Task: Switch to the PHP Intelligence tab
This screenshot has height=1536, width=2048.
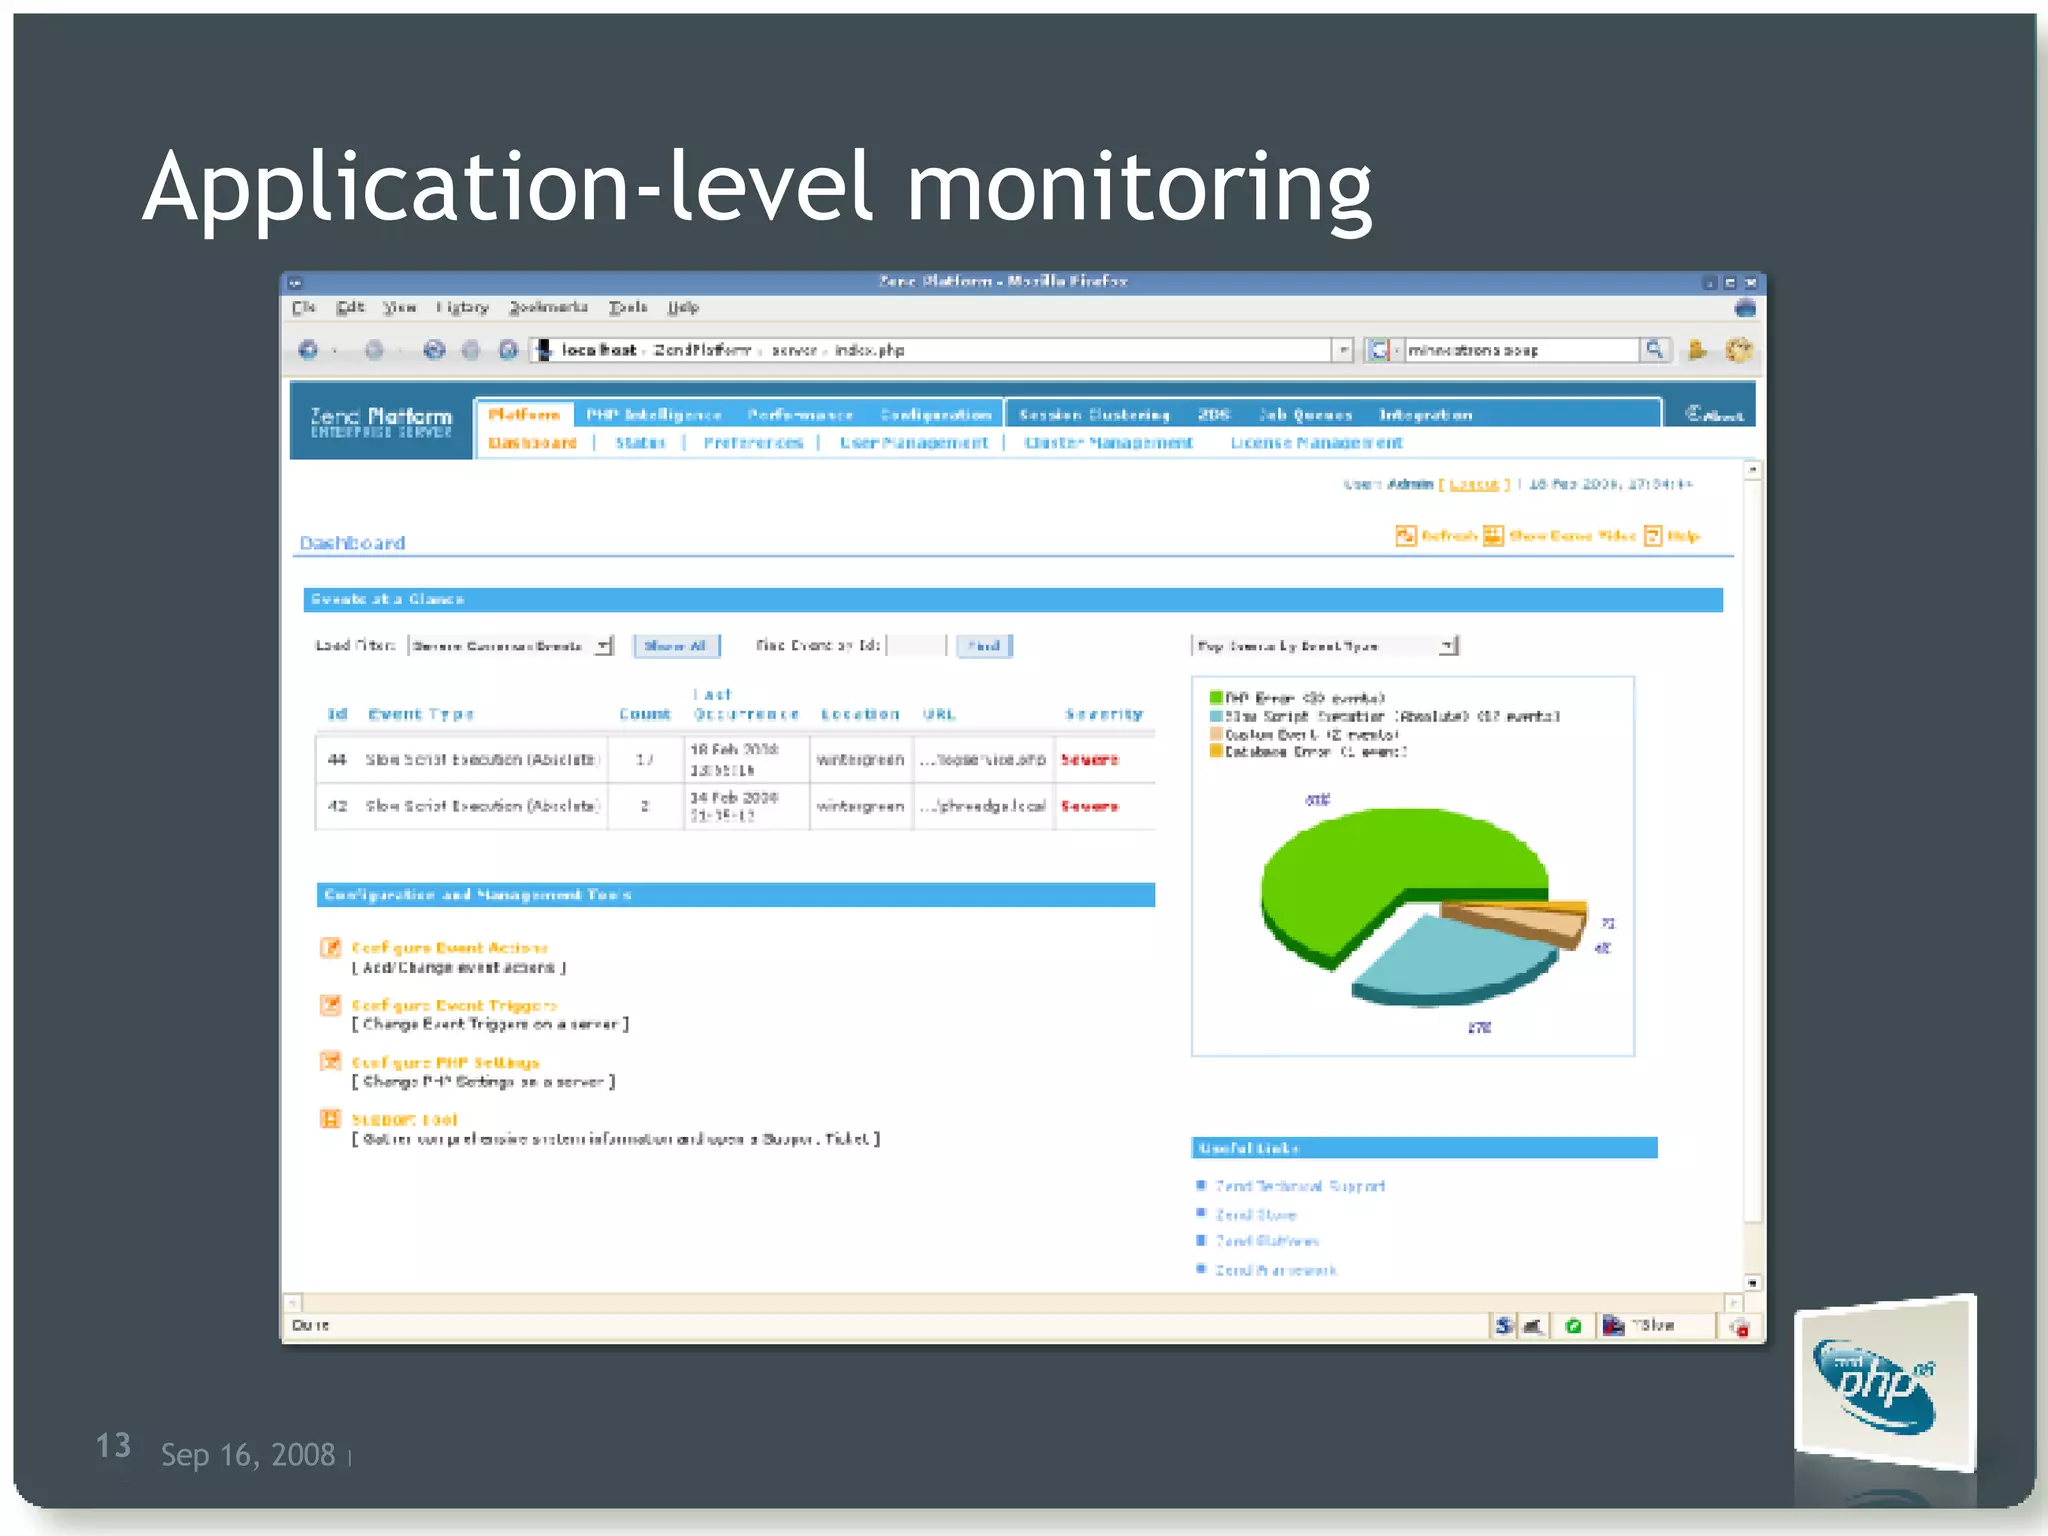Action: click(x=654, y=414)
